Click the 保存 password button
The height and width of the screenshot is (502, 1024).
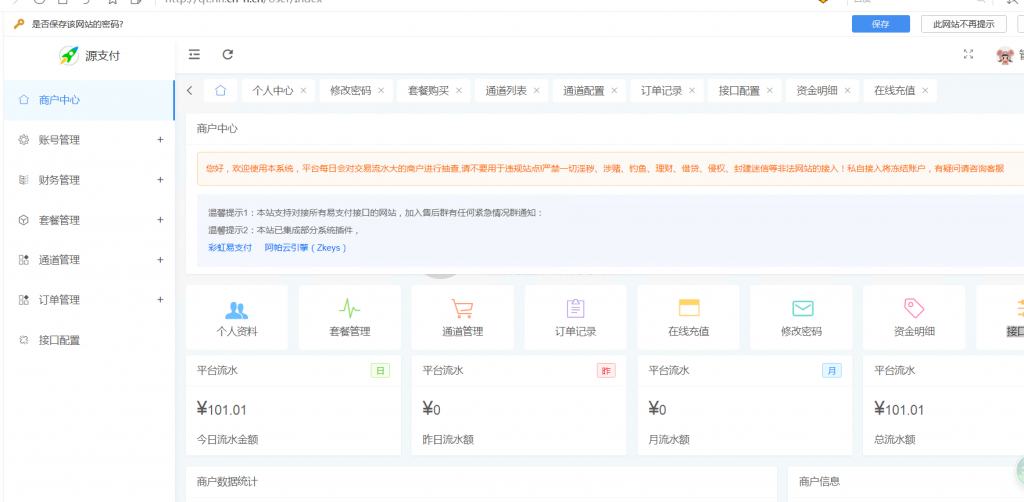pos(880,24)
